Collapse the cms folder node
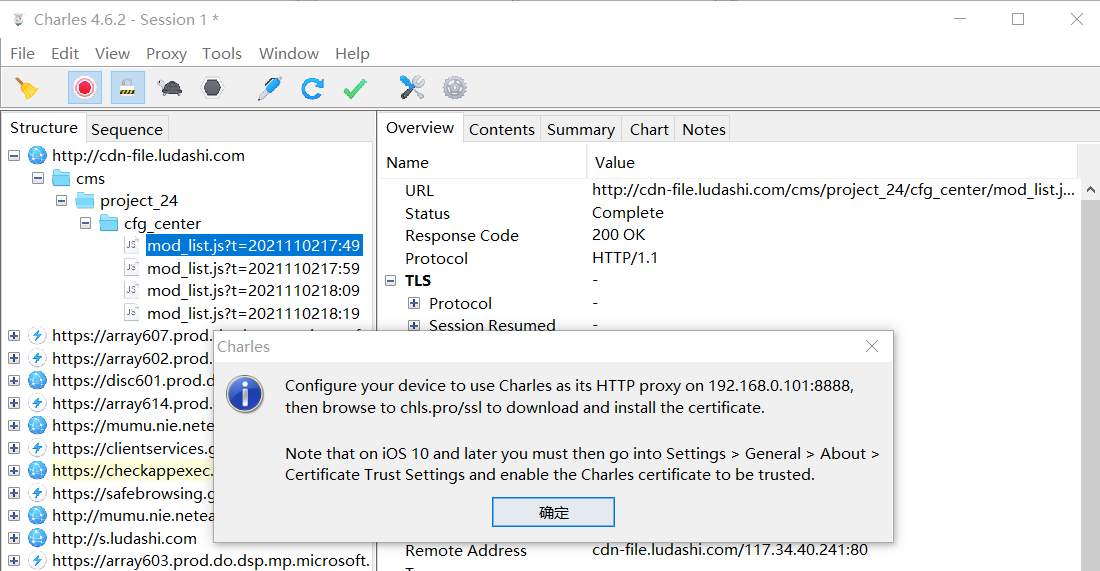Screen dimensions: 1100x571 38,179
